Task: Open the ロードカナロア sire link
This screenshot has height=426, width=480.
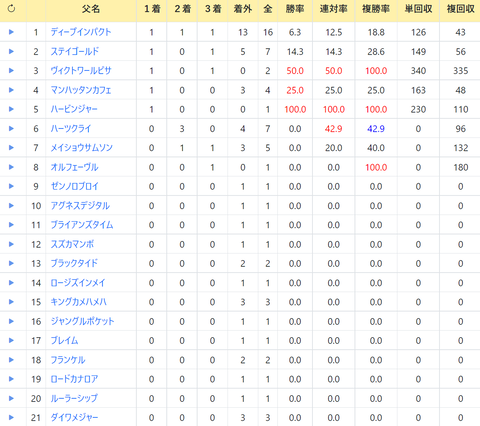Action: (x=74, y=379)
